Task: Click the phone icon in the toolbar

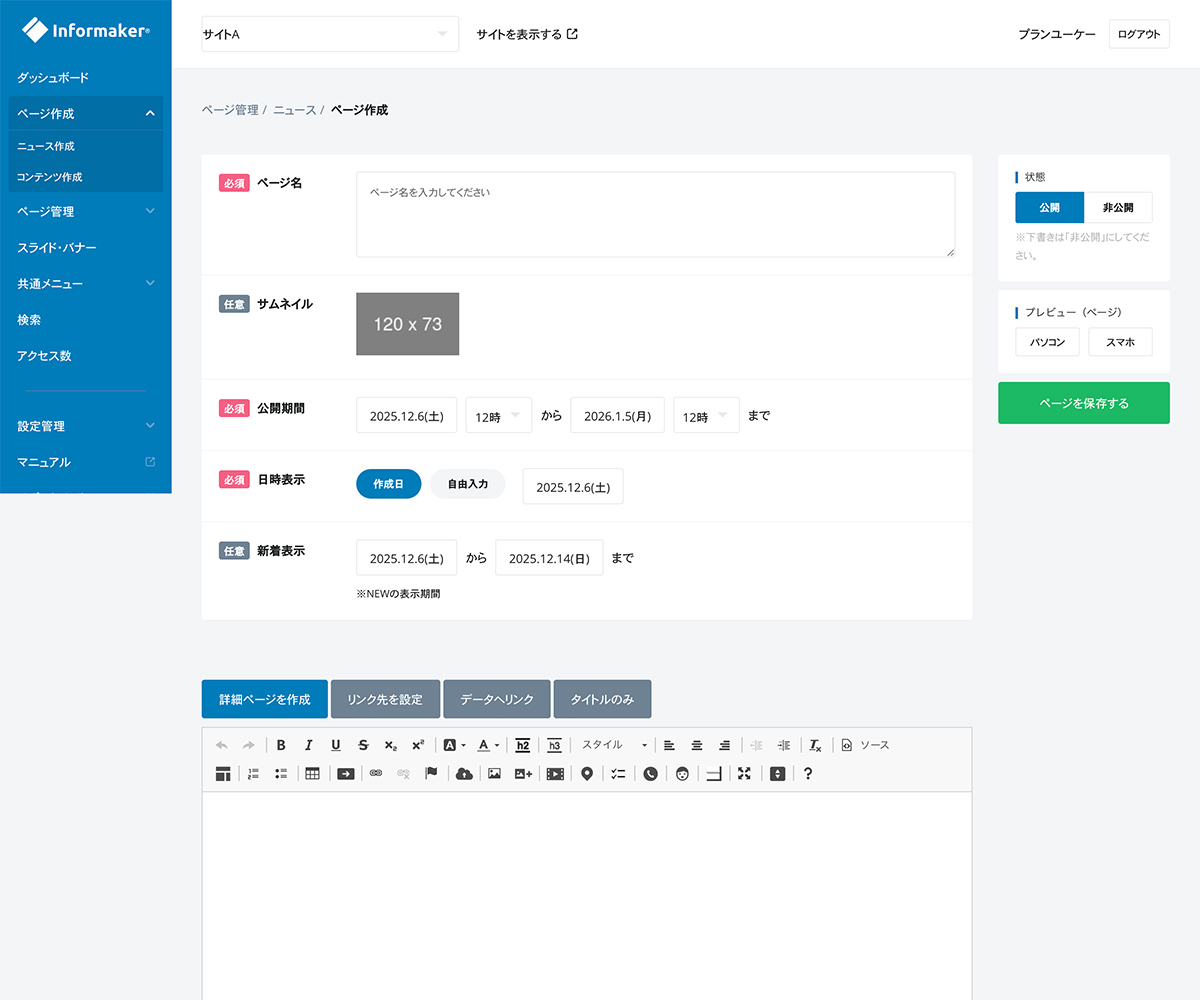Action: (650, 773)
